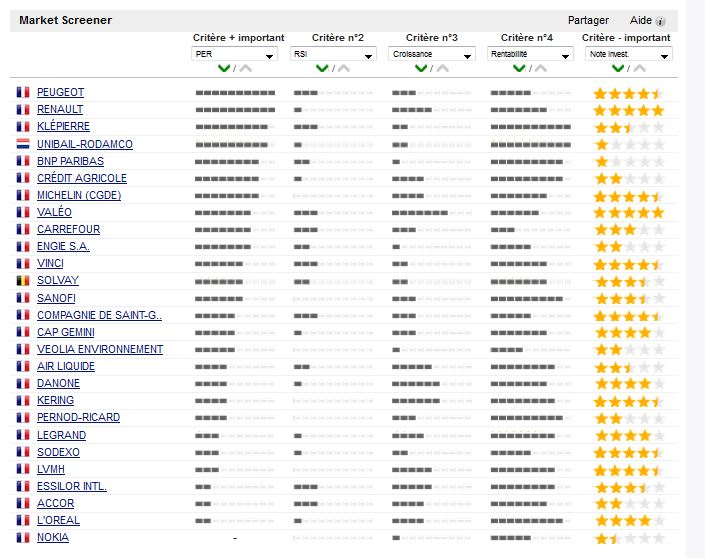
Task: Open the DANONE stock link
Action: coord(58,384)
